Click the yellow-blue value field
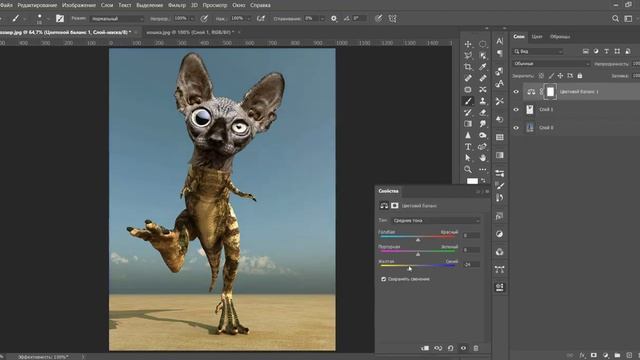Screen dimensions: 640x360 [471, 264]
